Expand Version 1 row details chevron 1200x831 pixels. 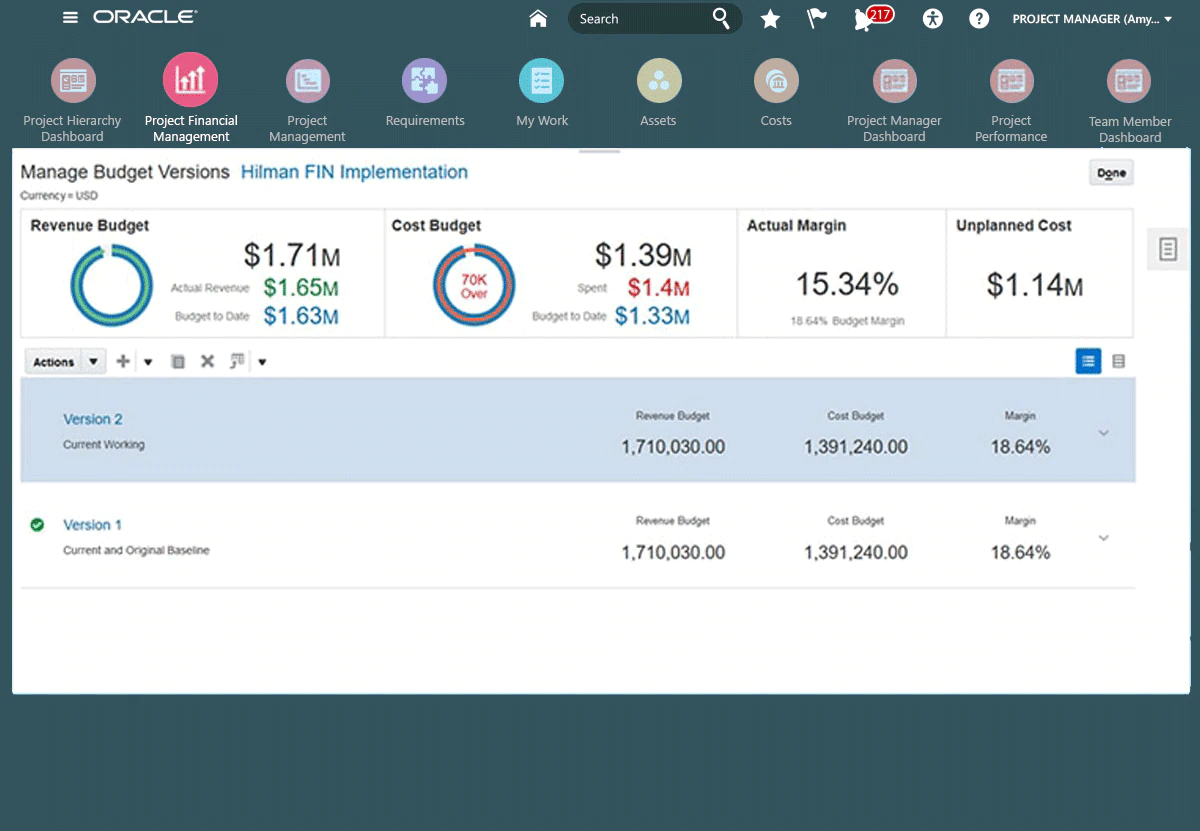1103,538
